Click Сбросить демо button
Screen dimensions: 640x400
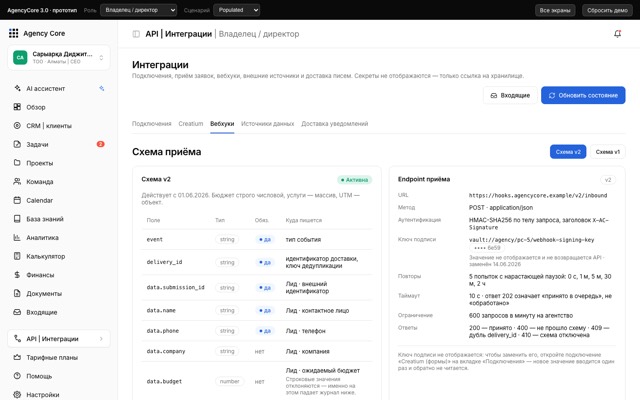(x=607, y=10)
